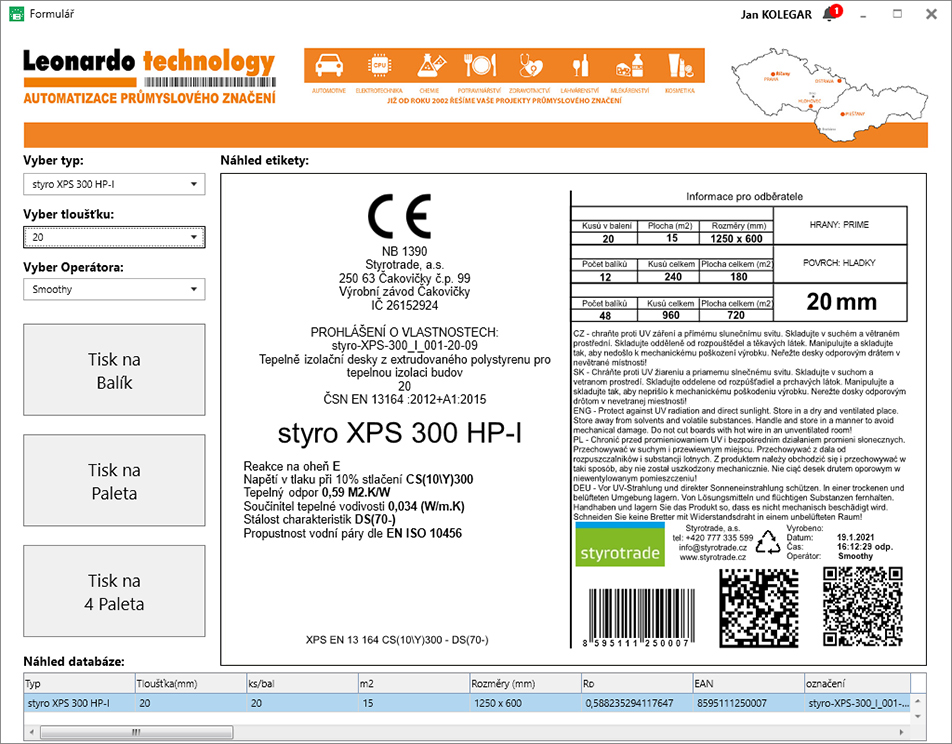Click the označení column header

(857, 683)
